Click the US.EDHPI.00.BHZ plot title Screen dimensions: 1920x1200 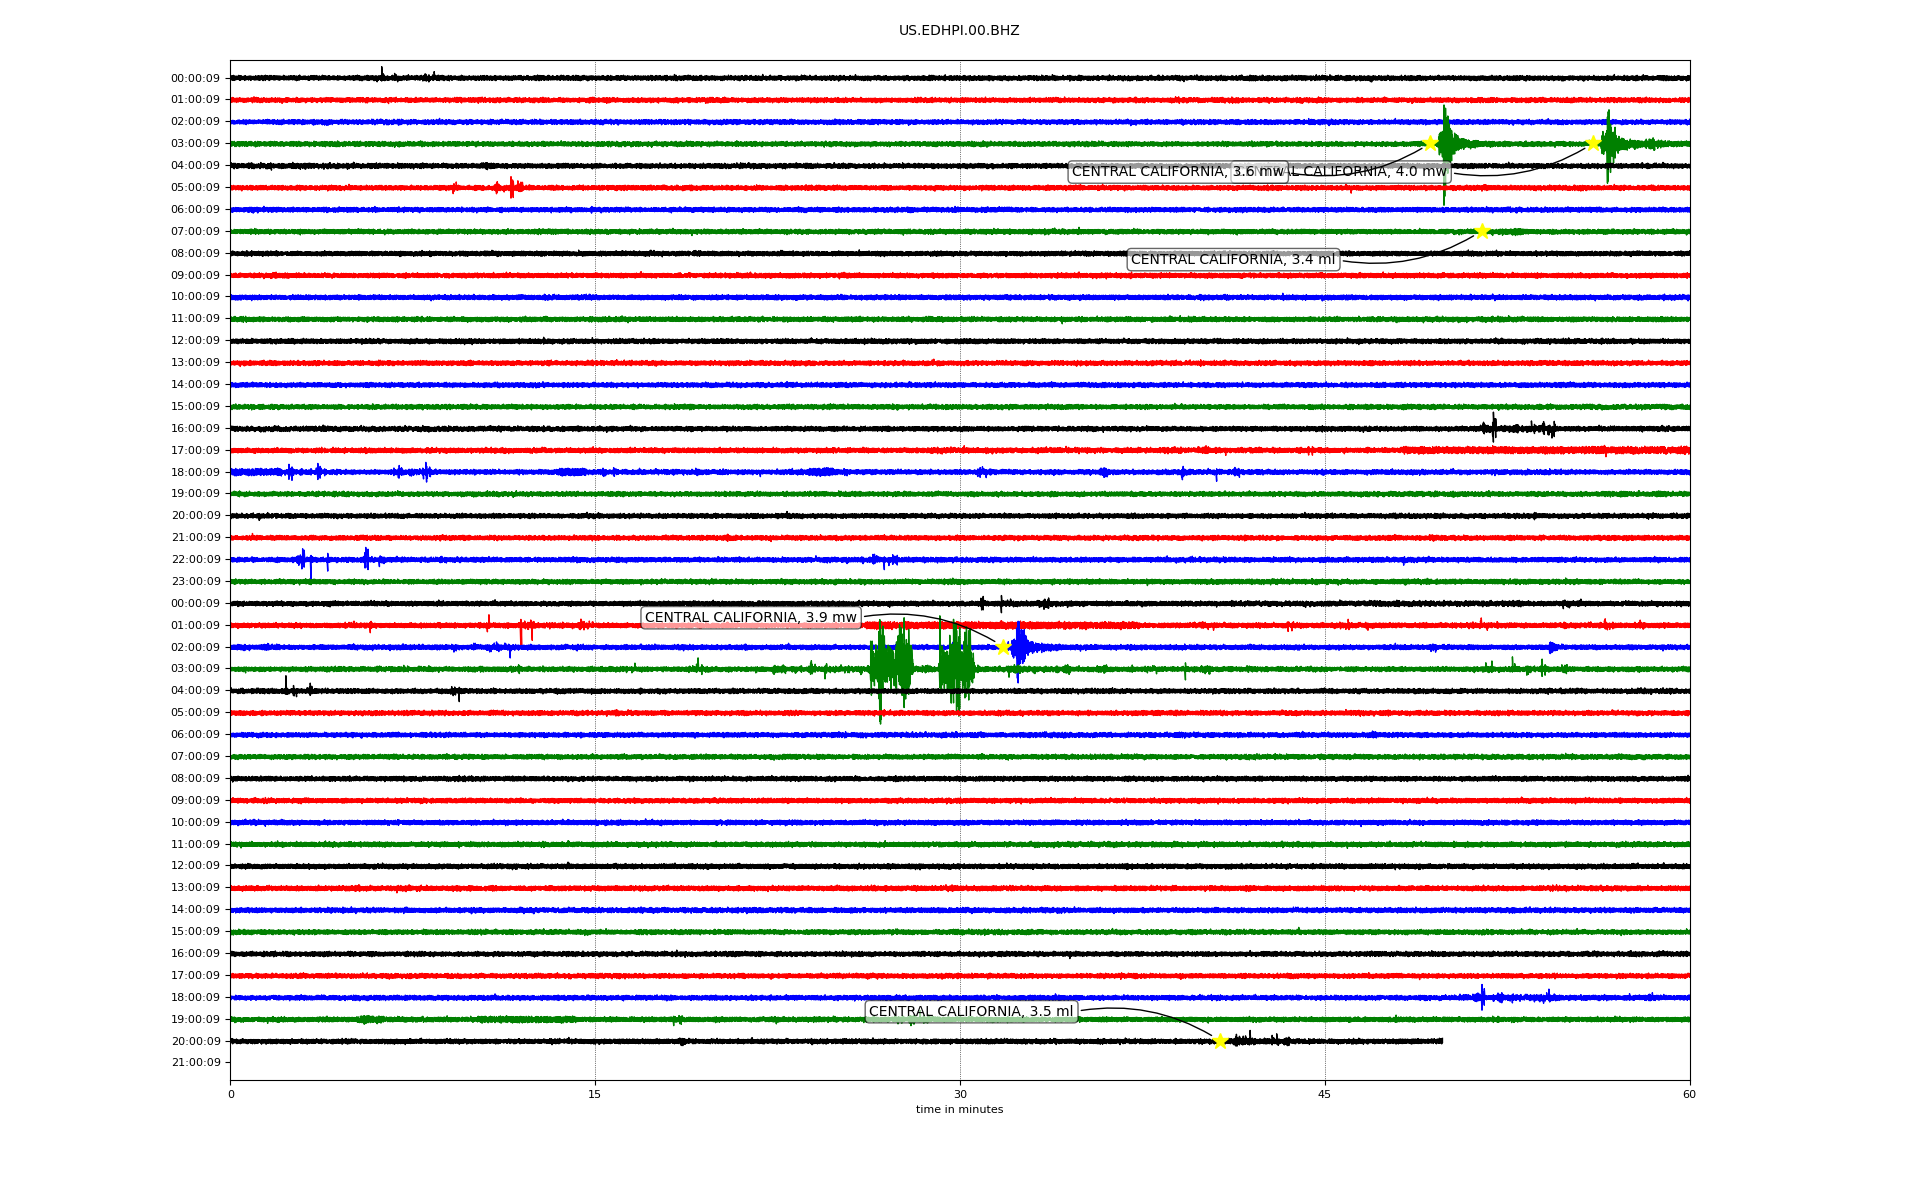coord(959,31)
